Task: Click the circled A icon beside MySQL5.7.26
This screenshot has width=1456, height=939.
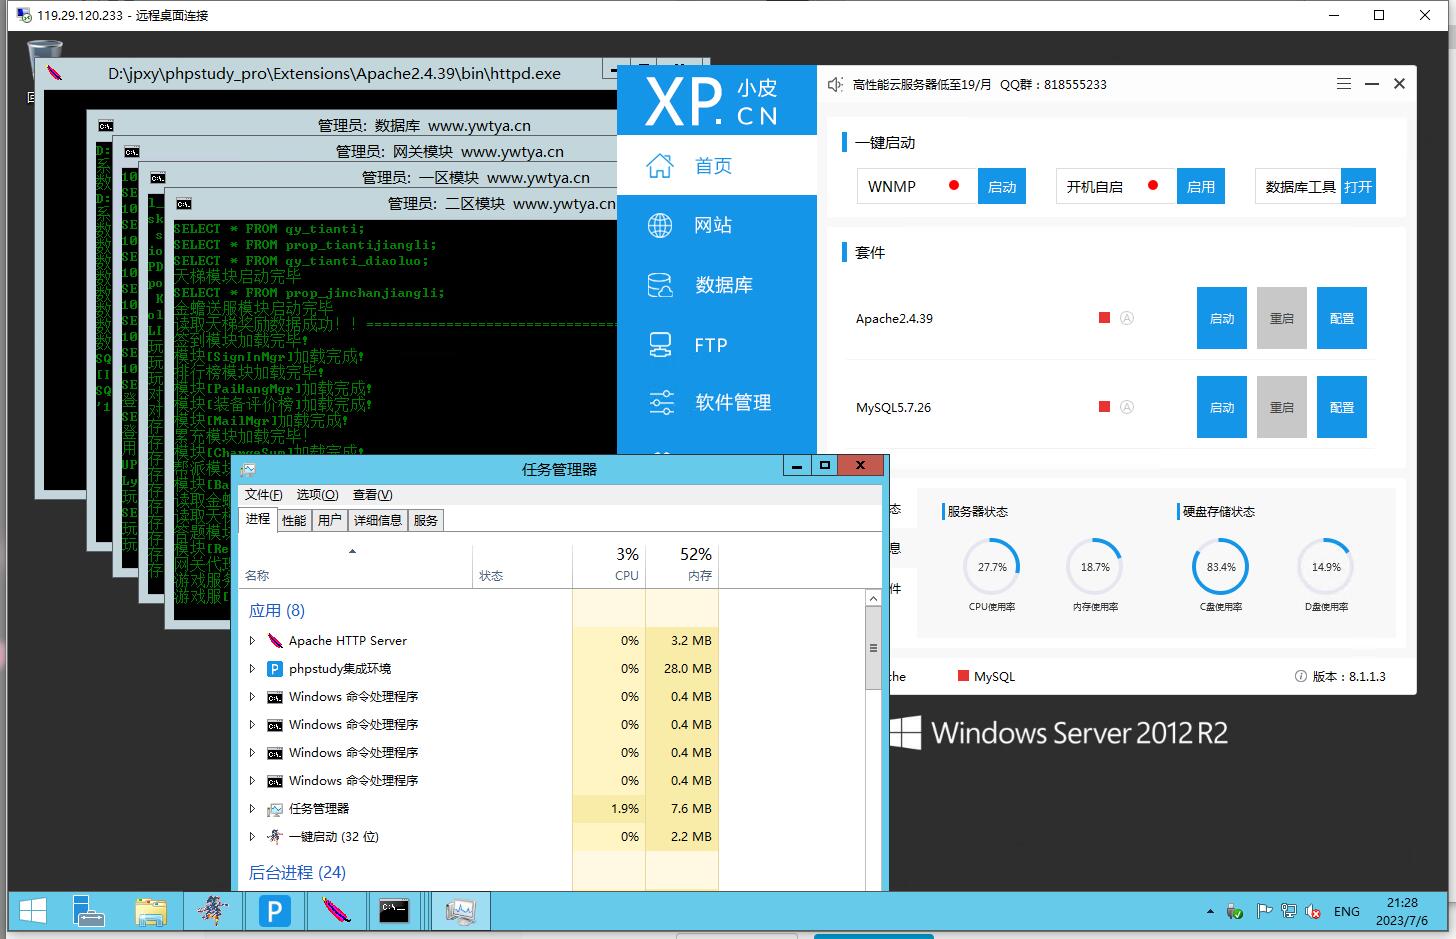Action: coord(1126,407)
